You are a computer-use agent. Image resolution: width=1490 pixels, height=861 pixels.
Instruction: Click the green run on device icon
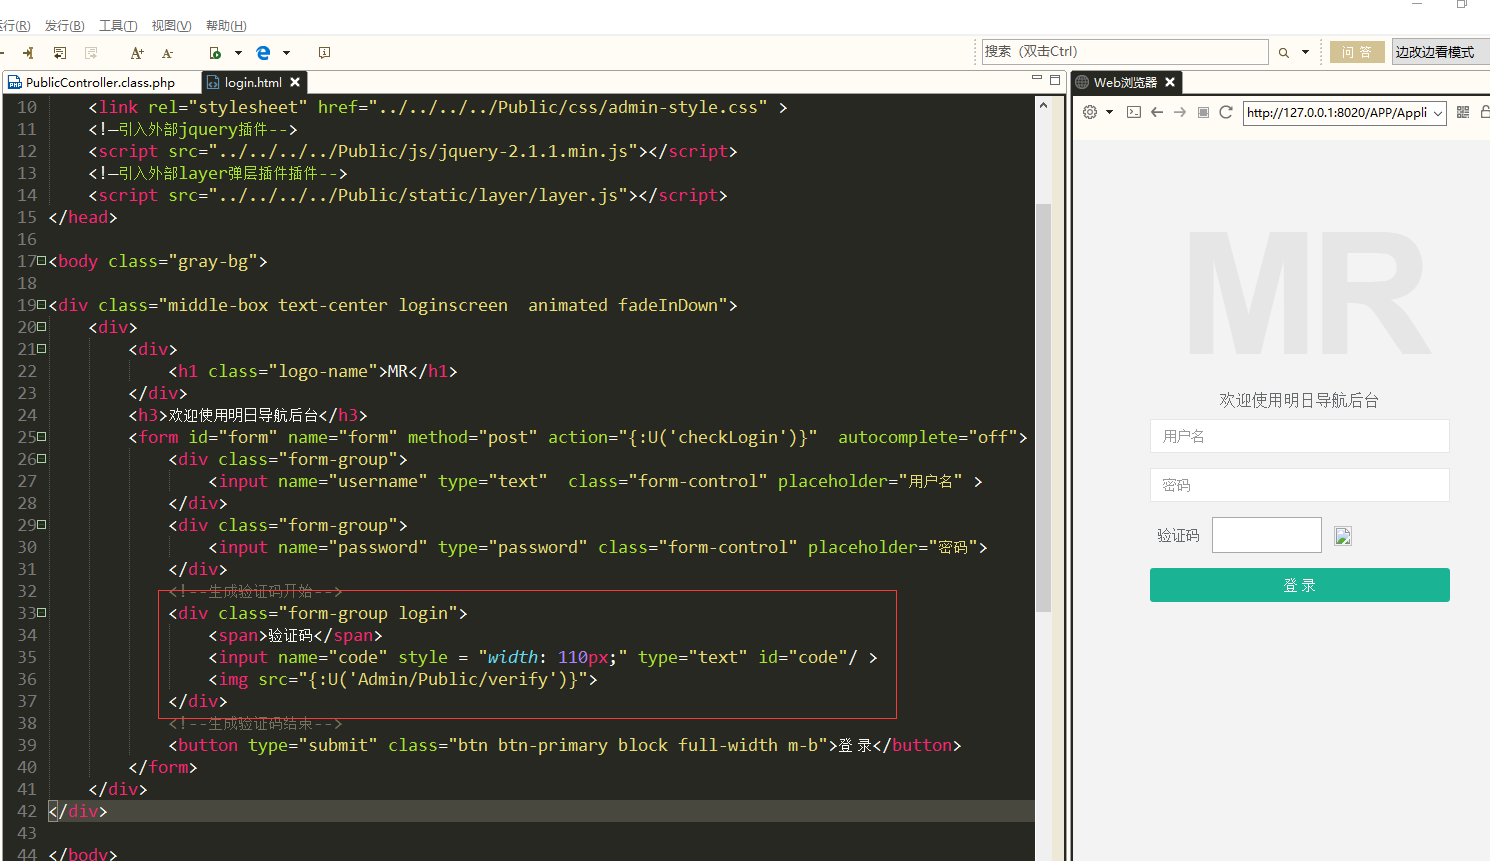(215, 53)
